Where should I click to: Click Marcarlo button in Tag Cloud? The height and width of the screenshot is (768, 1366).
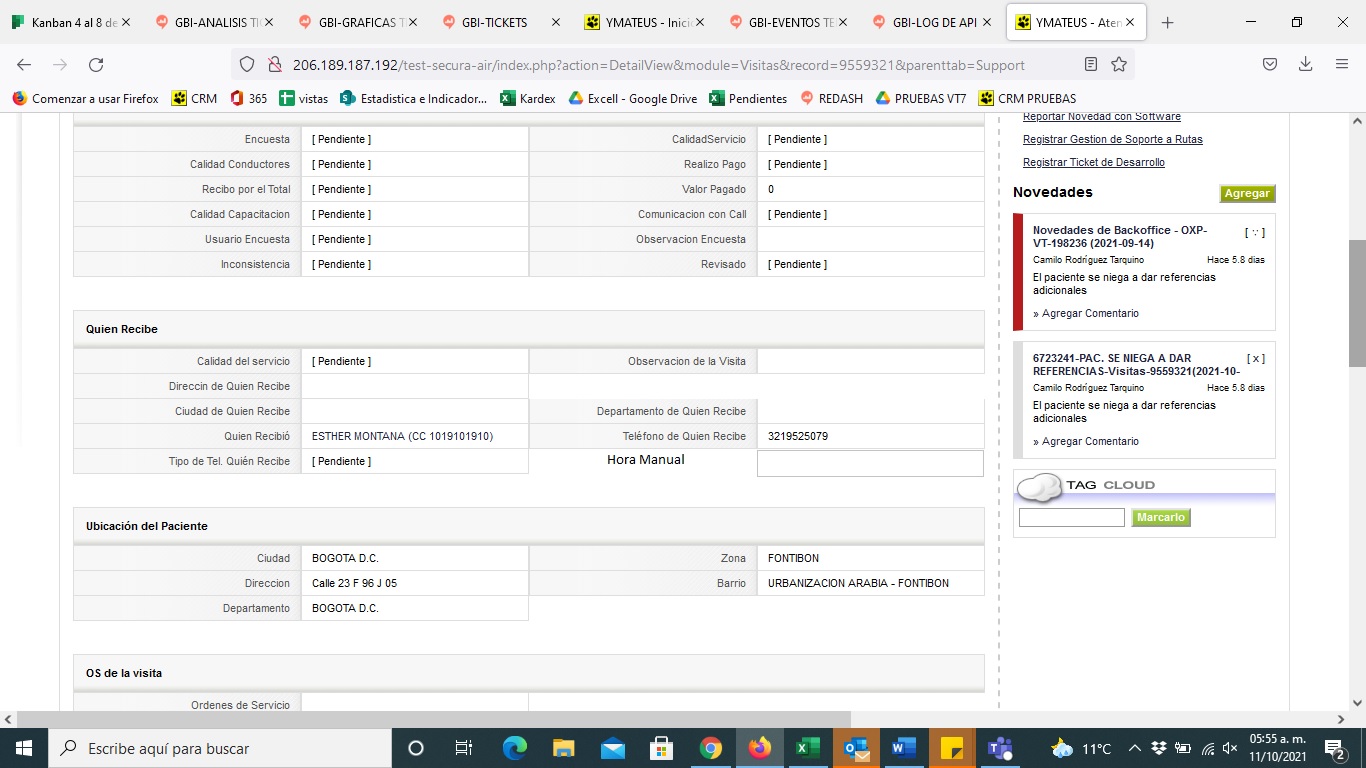pyautogui.click(x=1161, y=517)
